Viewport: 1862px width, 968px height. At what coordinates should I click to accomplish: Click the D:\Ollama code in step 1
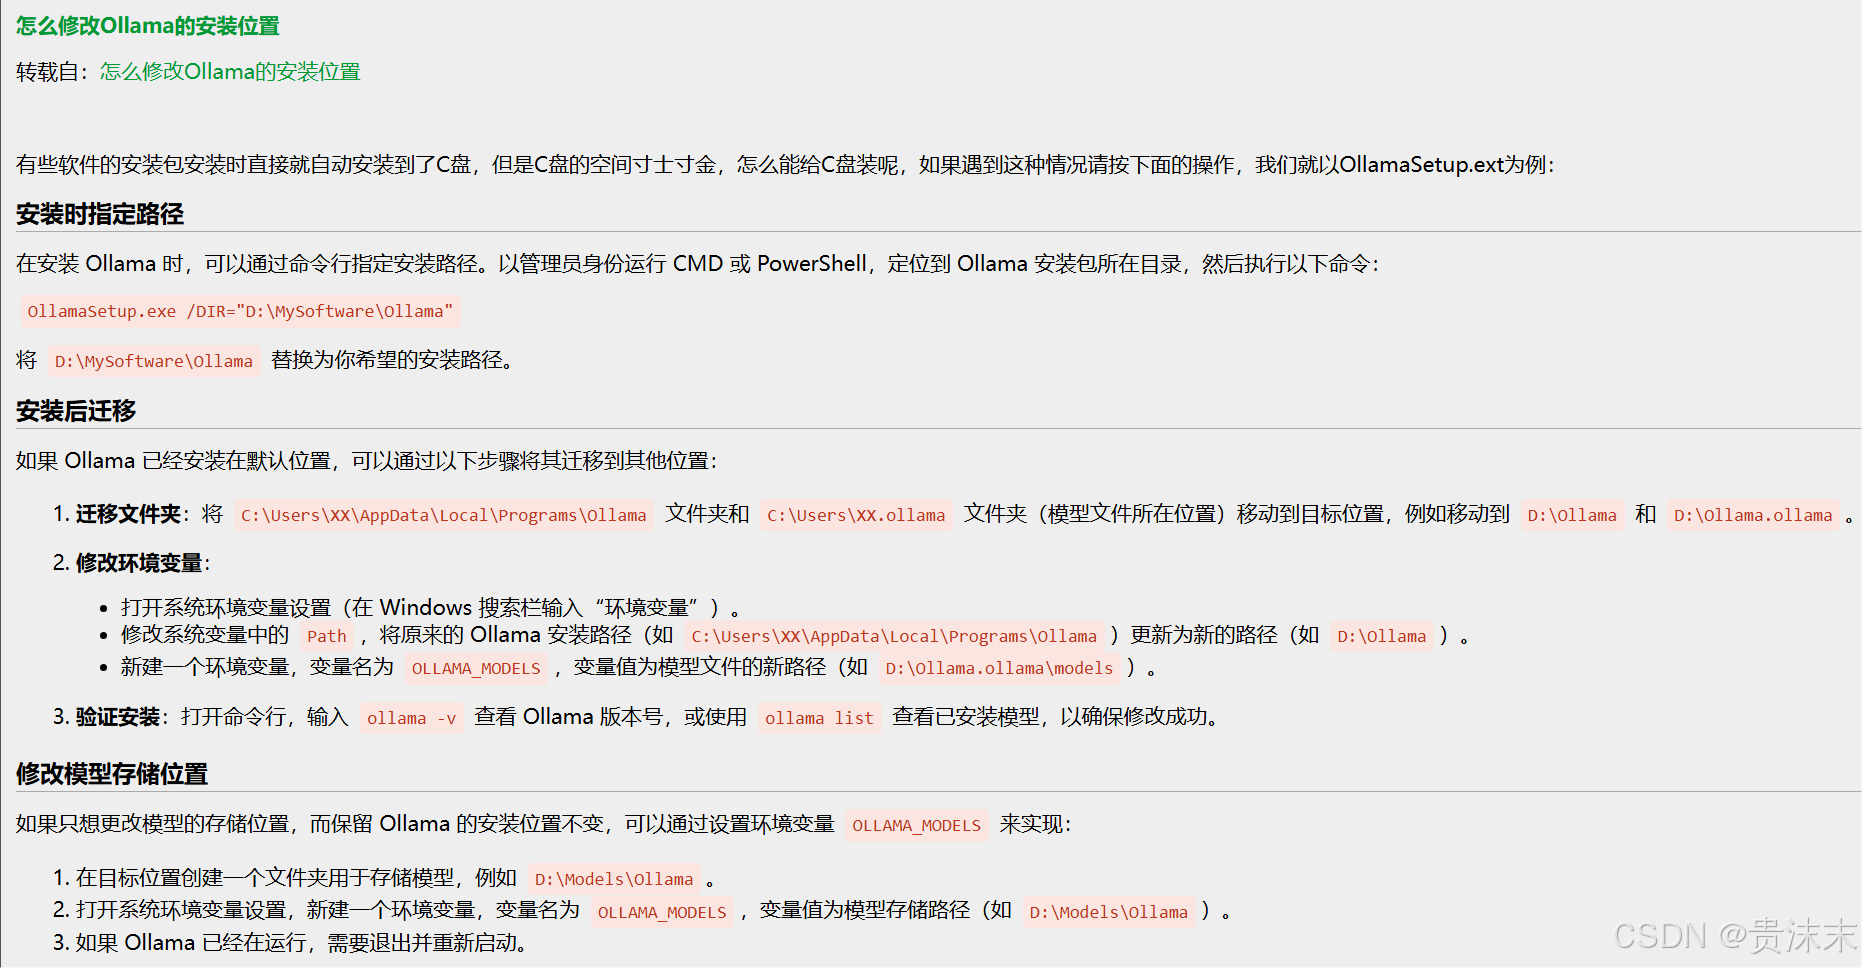click(x=1572, y=515)
